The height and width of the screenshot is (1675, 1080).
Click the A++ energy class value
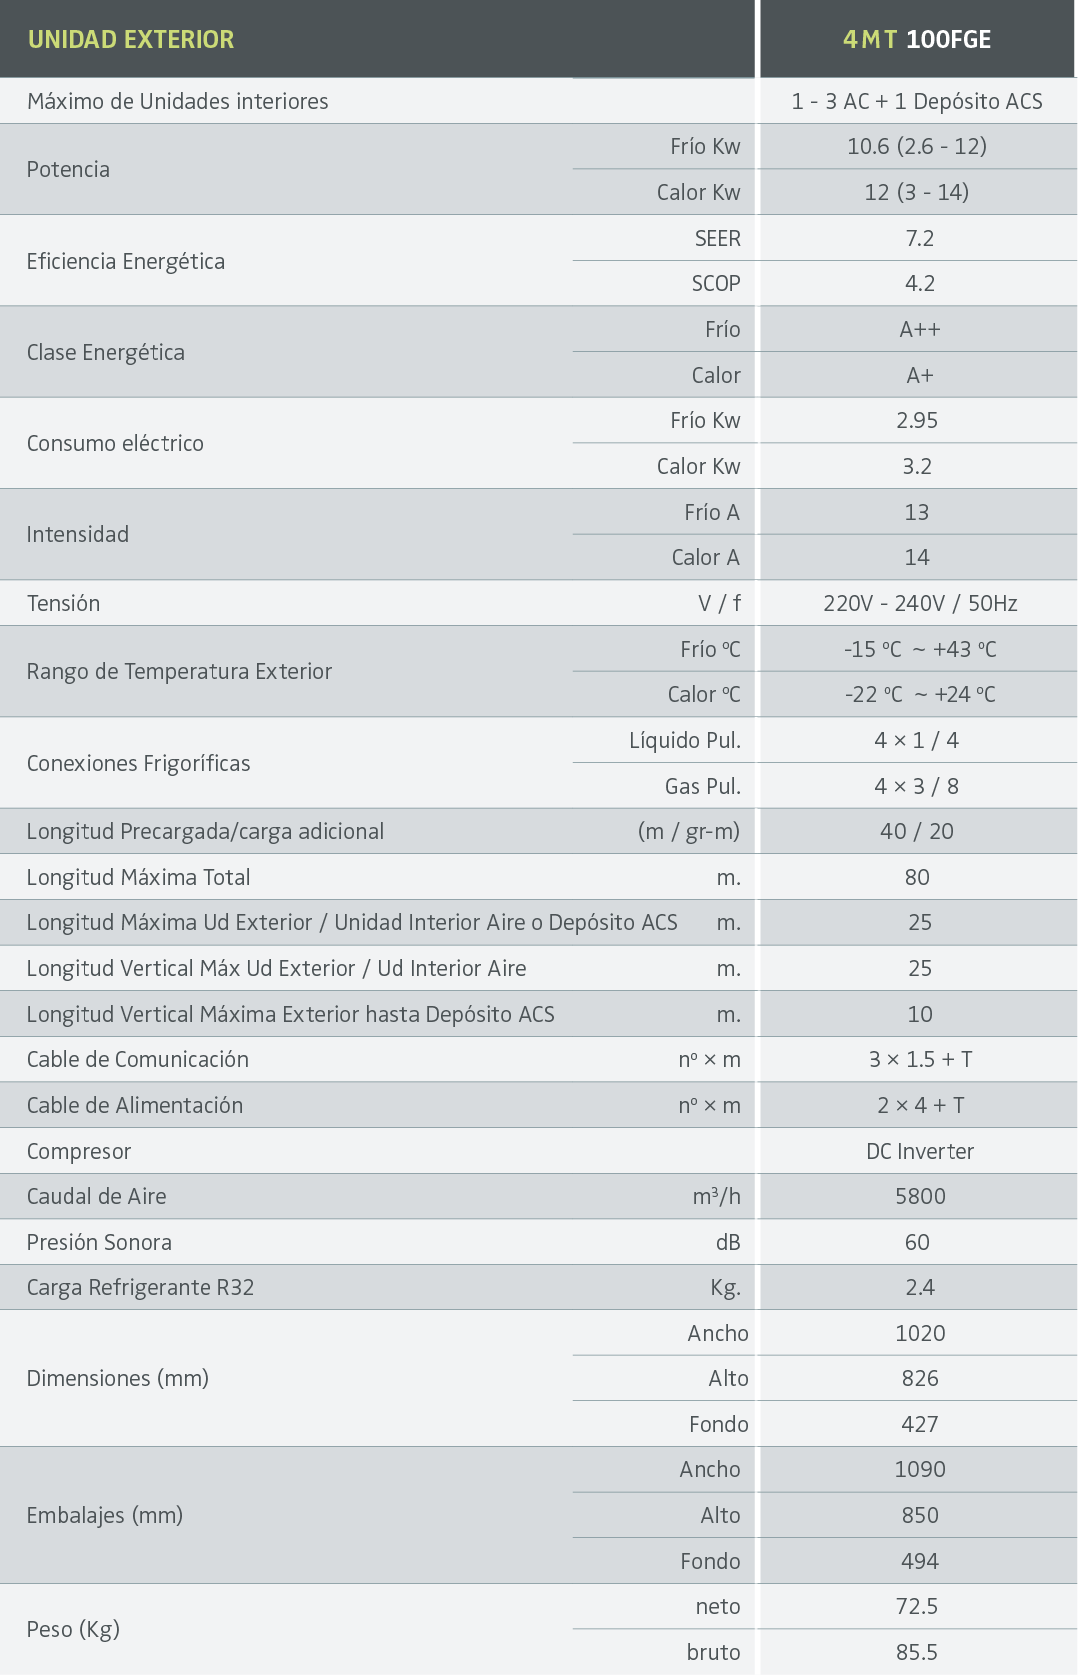[x=919, y=329]
